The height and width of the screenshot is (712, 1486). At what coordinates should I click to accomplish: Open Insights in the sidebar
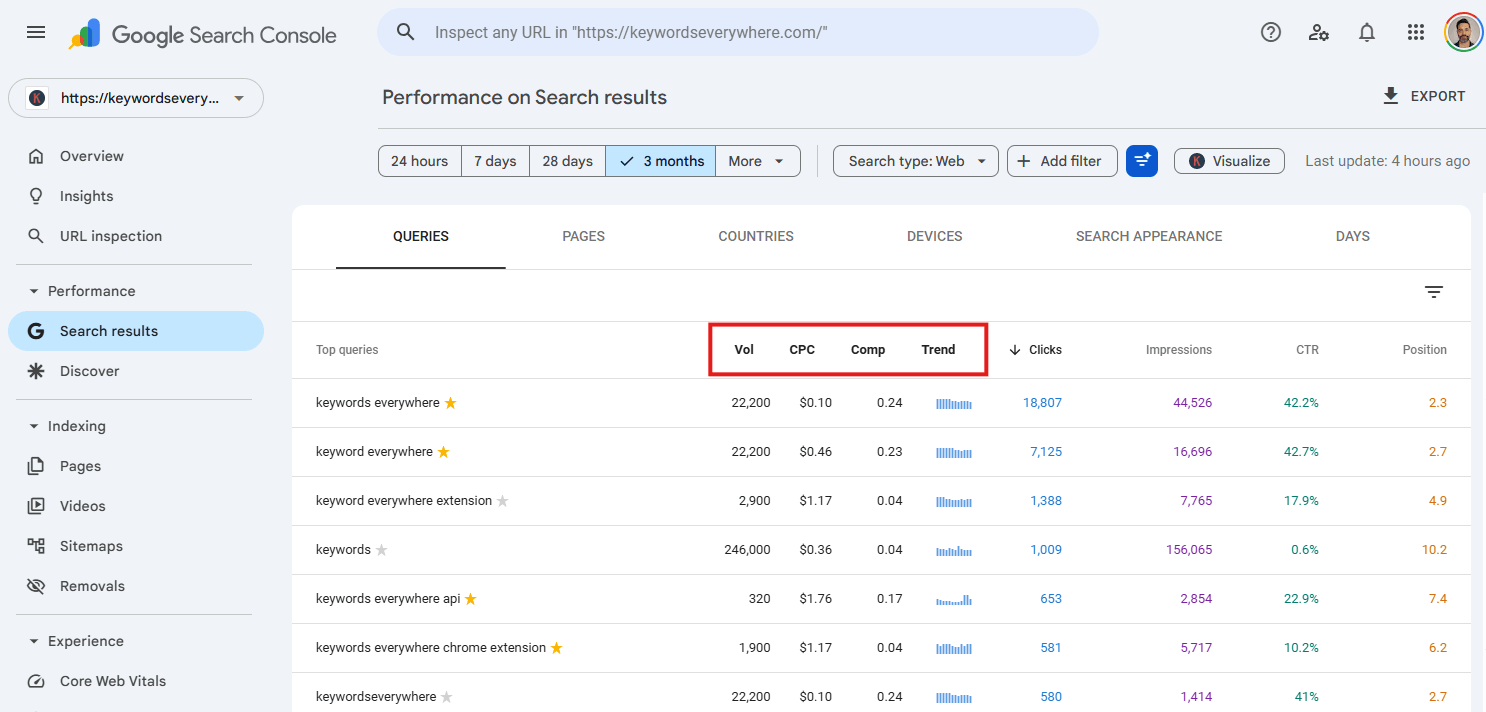coord(136,196)
